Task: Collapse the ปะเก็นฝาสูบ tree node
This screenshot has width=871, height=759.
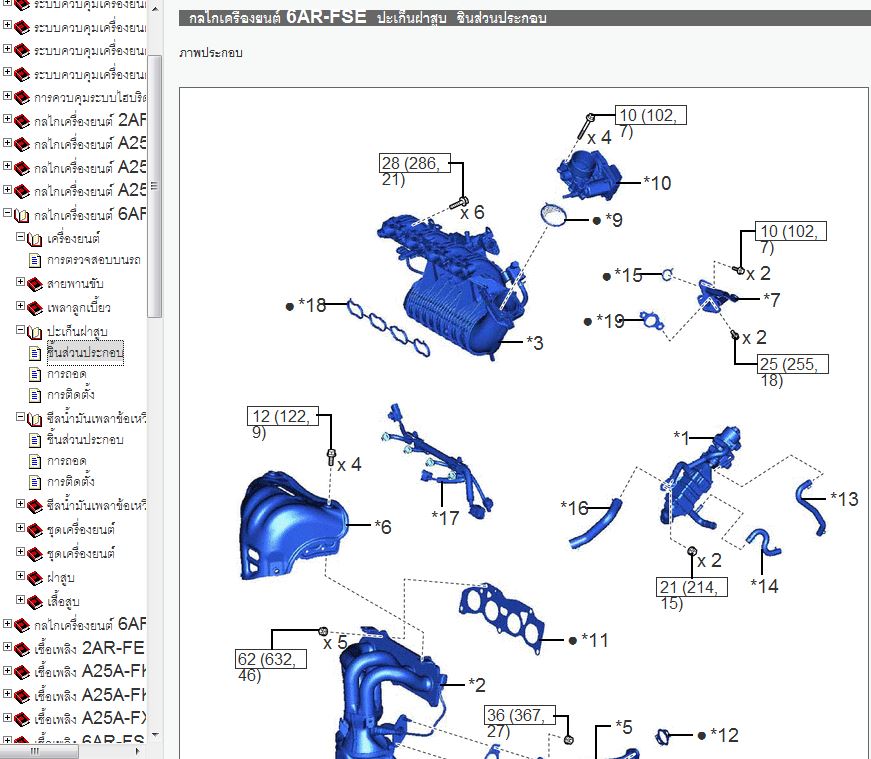Action: click(21, 330)
